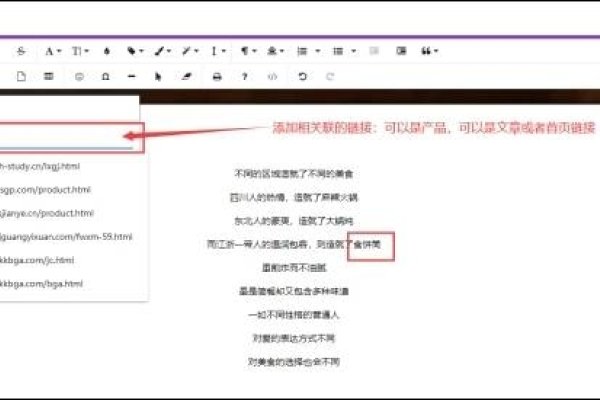Open the font family dropdown
This screenshot has width=600, height=400.
[x=53, y=51]
